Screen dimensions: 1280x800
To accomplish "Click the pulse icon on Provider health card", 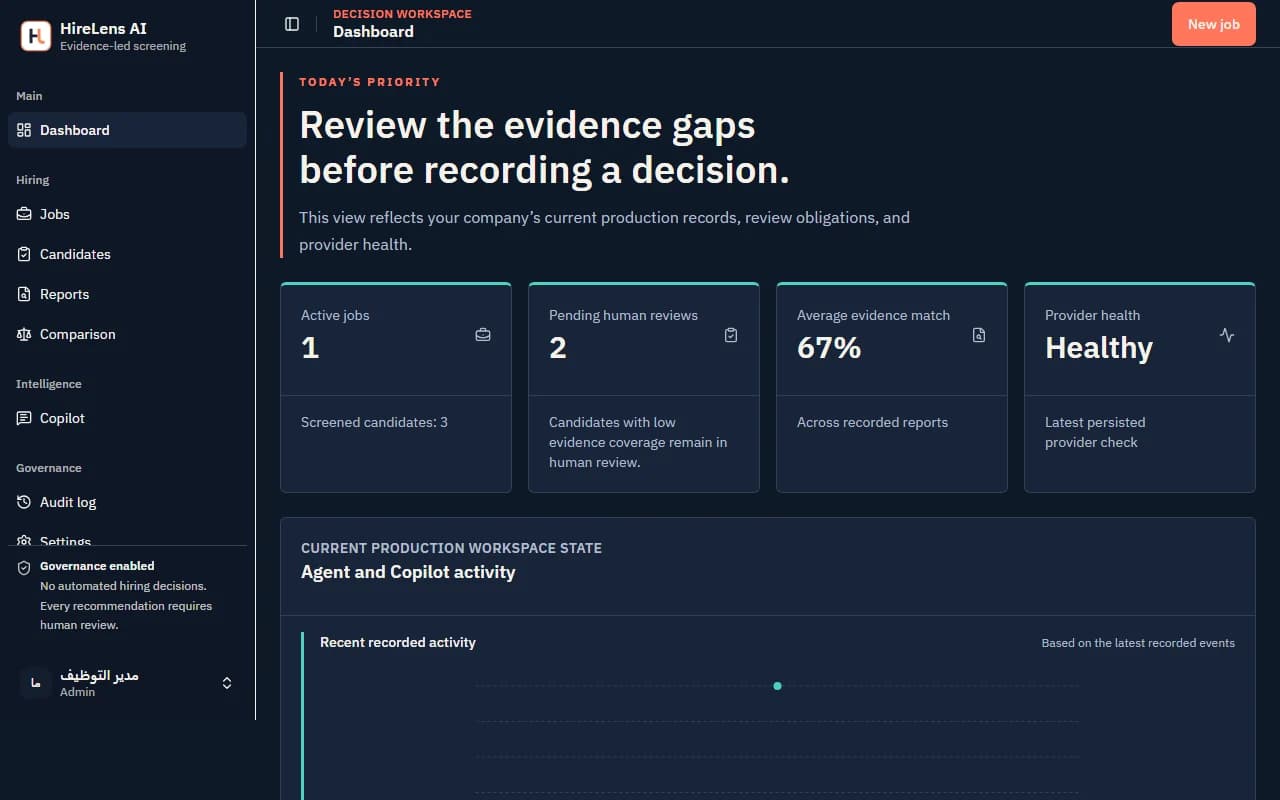I will coord(1227,335).
